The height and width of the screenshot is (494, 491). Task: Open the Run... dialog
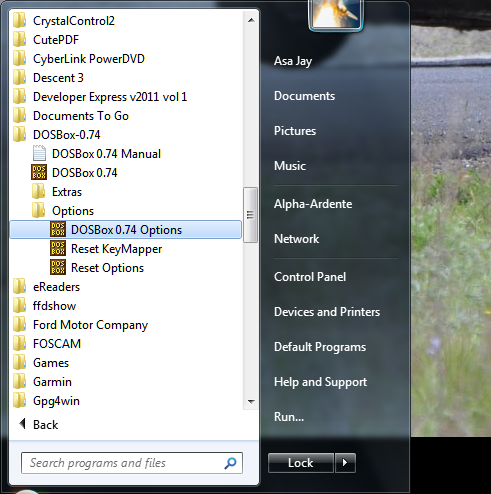(x=289, y=417)
